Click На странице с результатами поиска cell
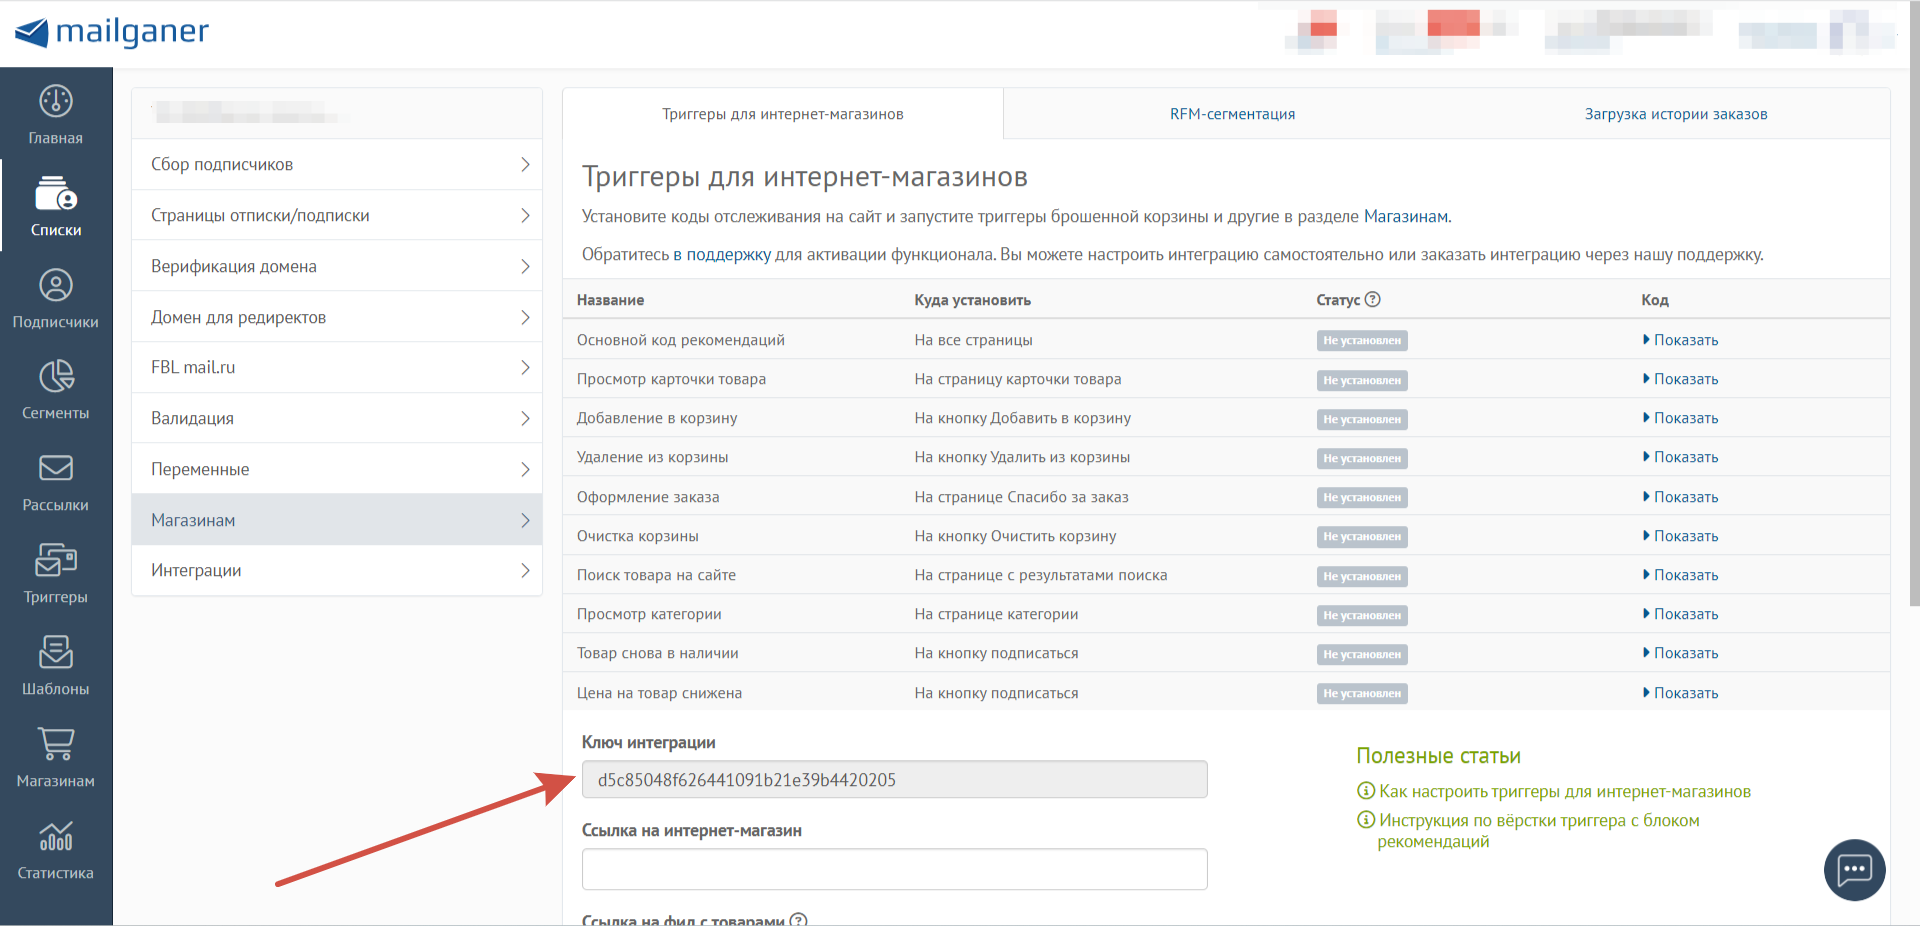 (x=1041, y=575)
